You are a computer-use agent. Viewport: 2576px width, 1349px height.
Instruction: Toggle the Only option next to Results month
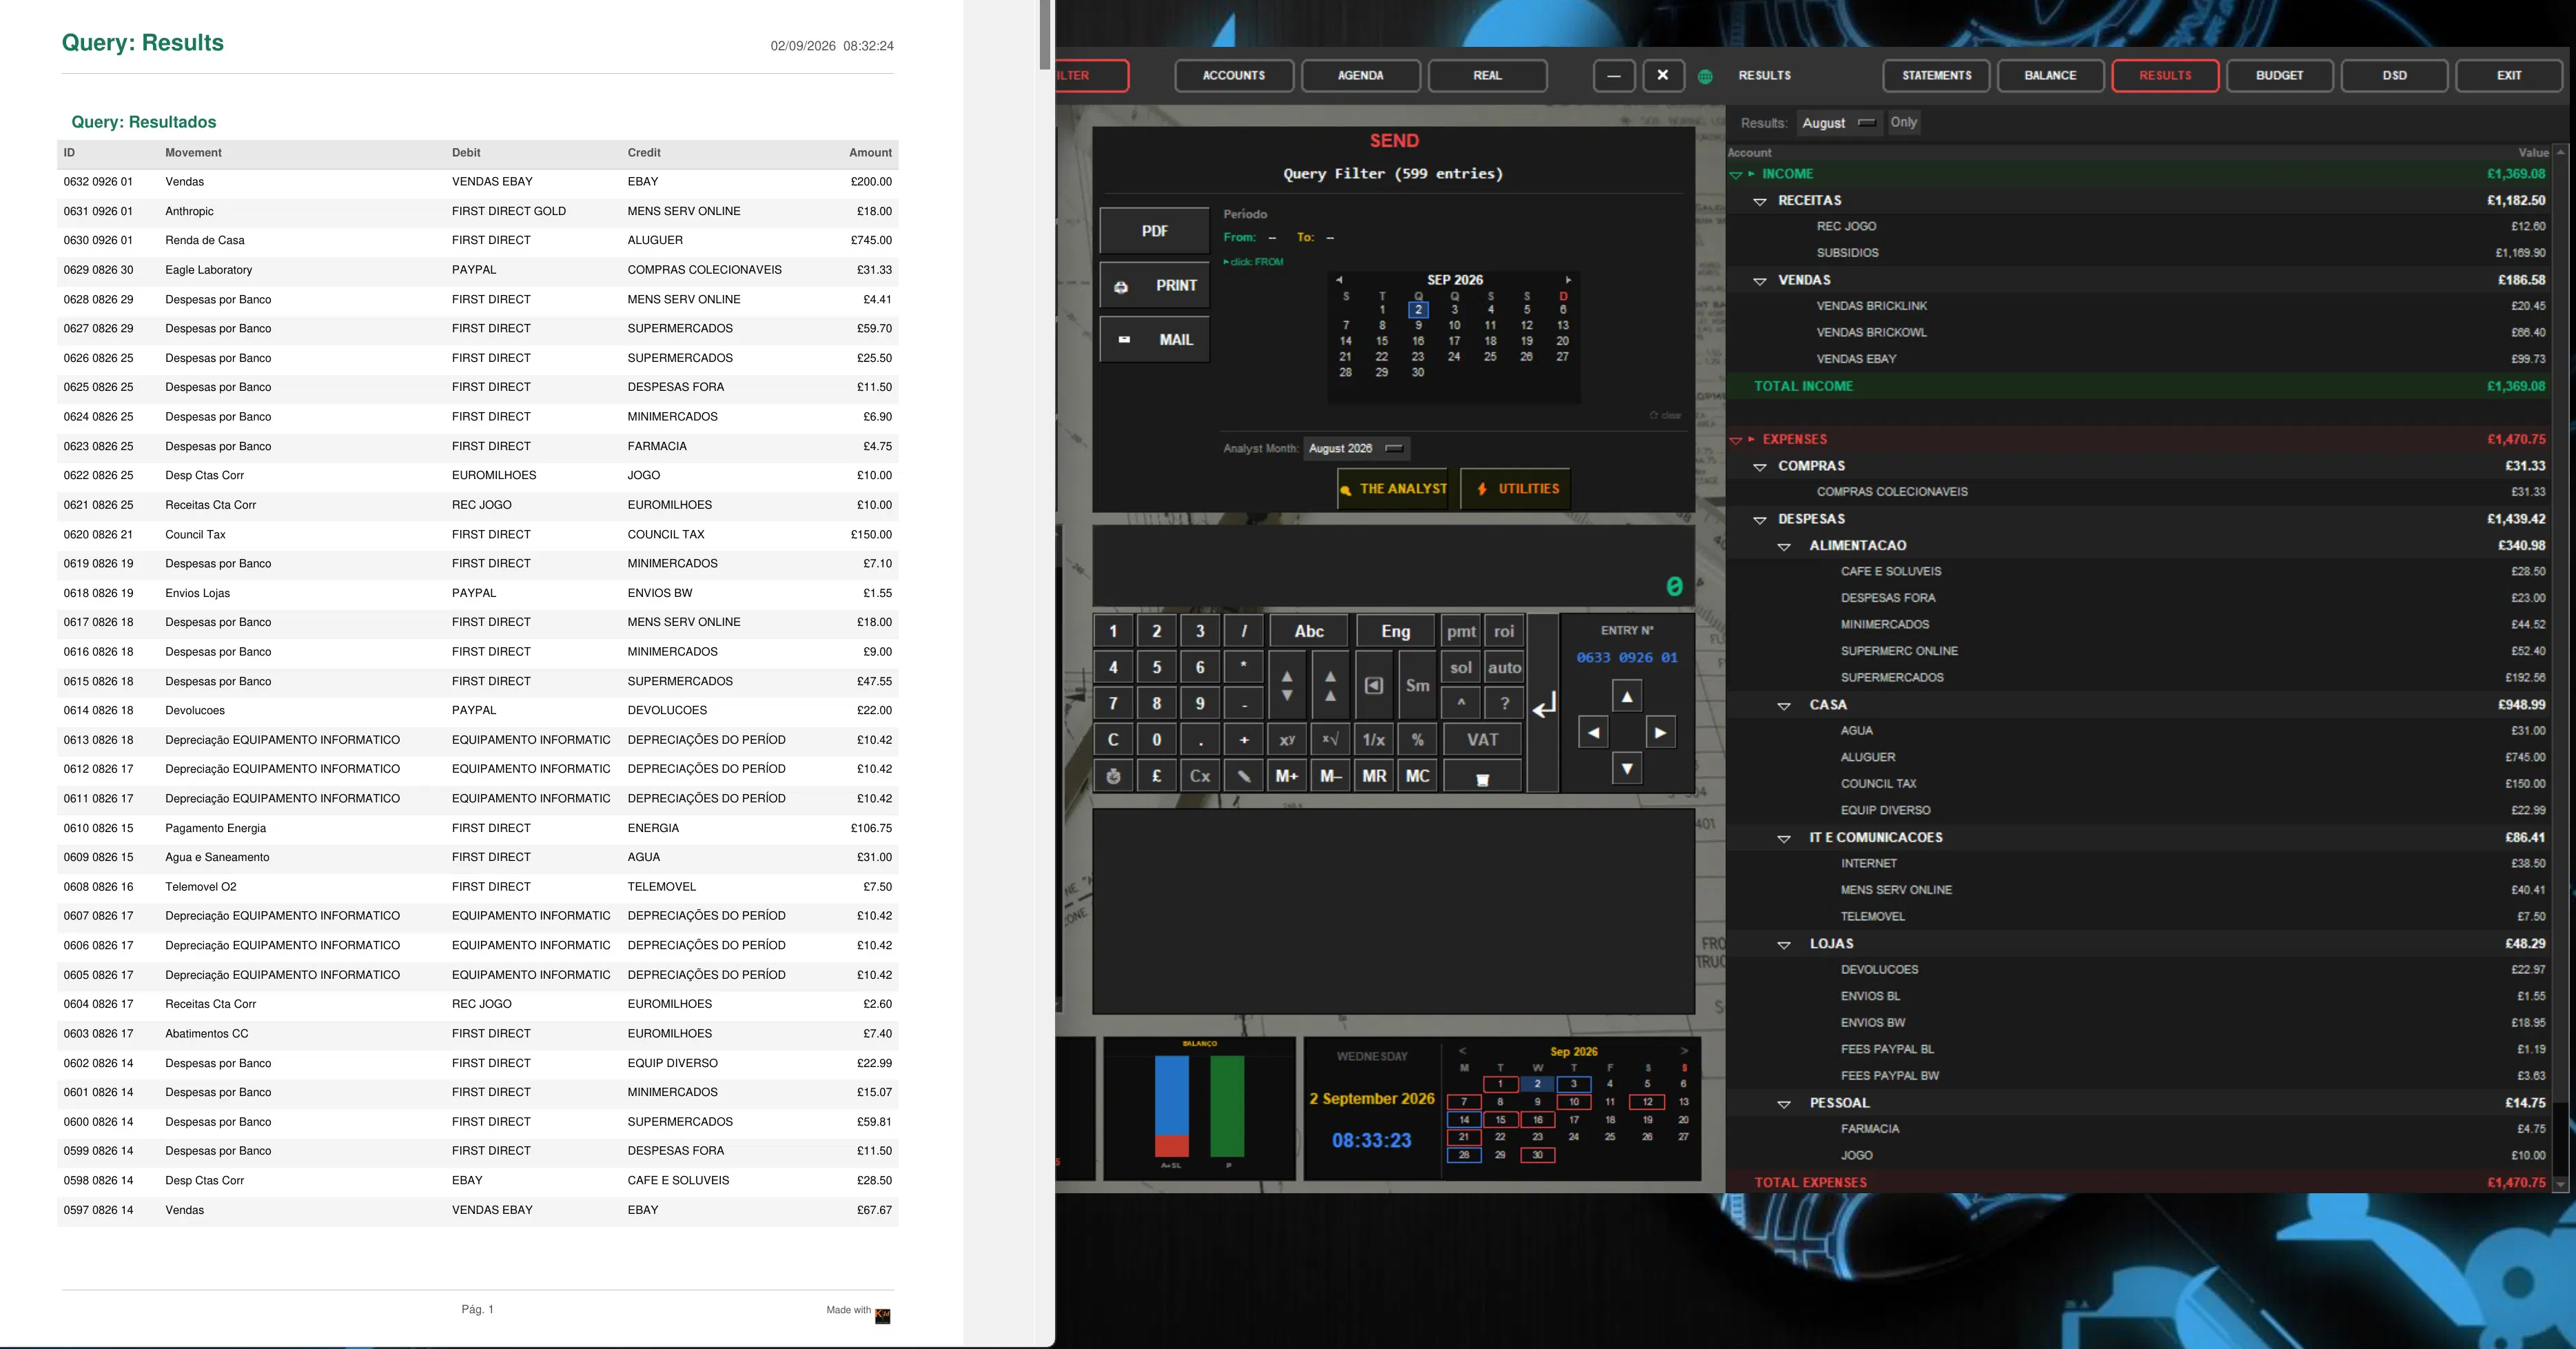(x=1903, y=122)
